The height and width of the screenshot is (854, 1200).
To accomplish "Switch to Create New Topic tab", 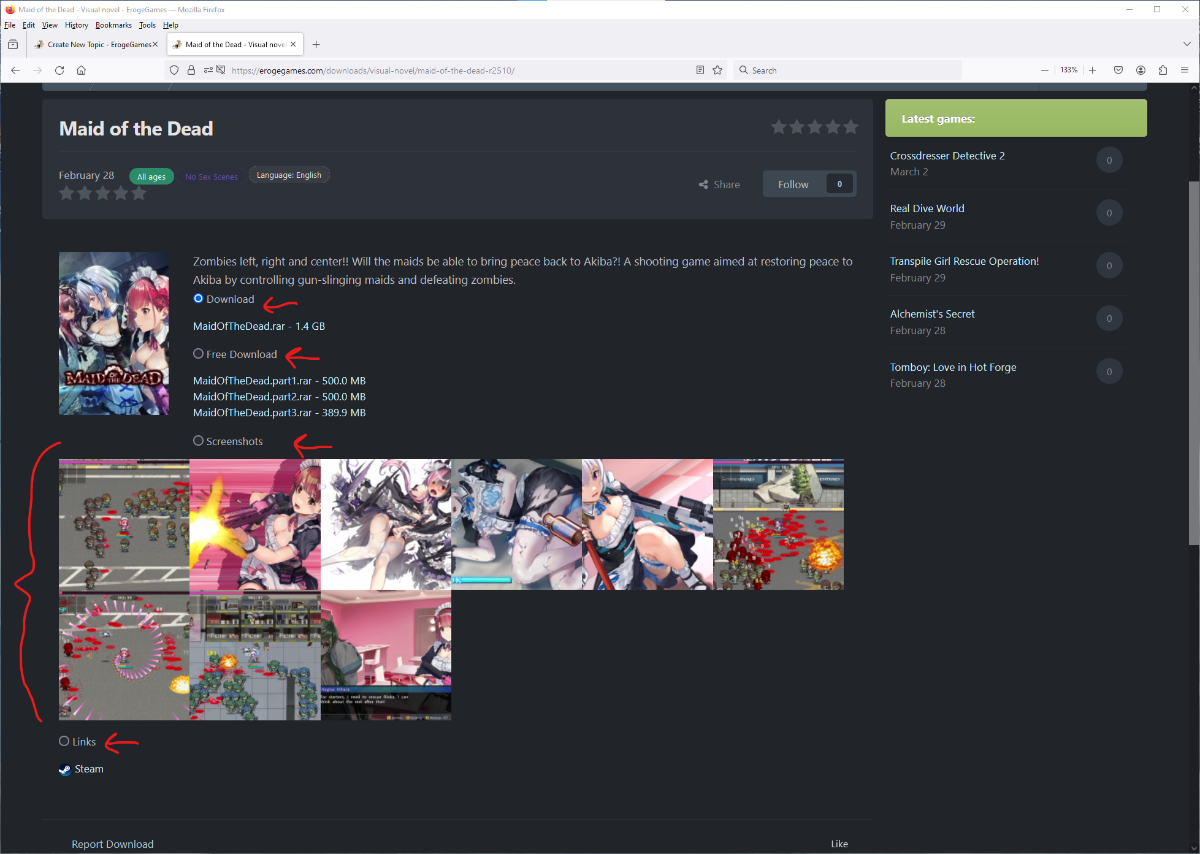I will click(x=92, y=44).
